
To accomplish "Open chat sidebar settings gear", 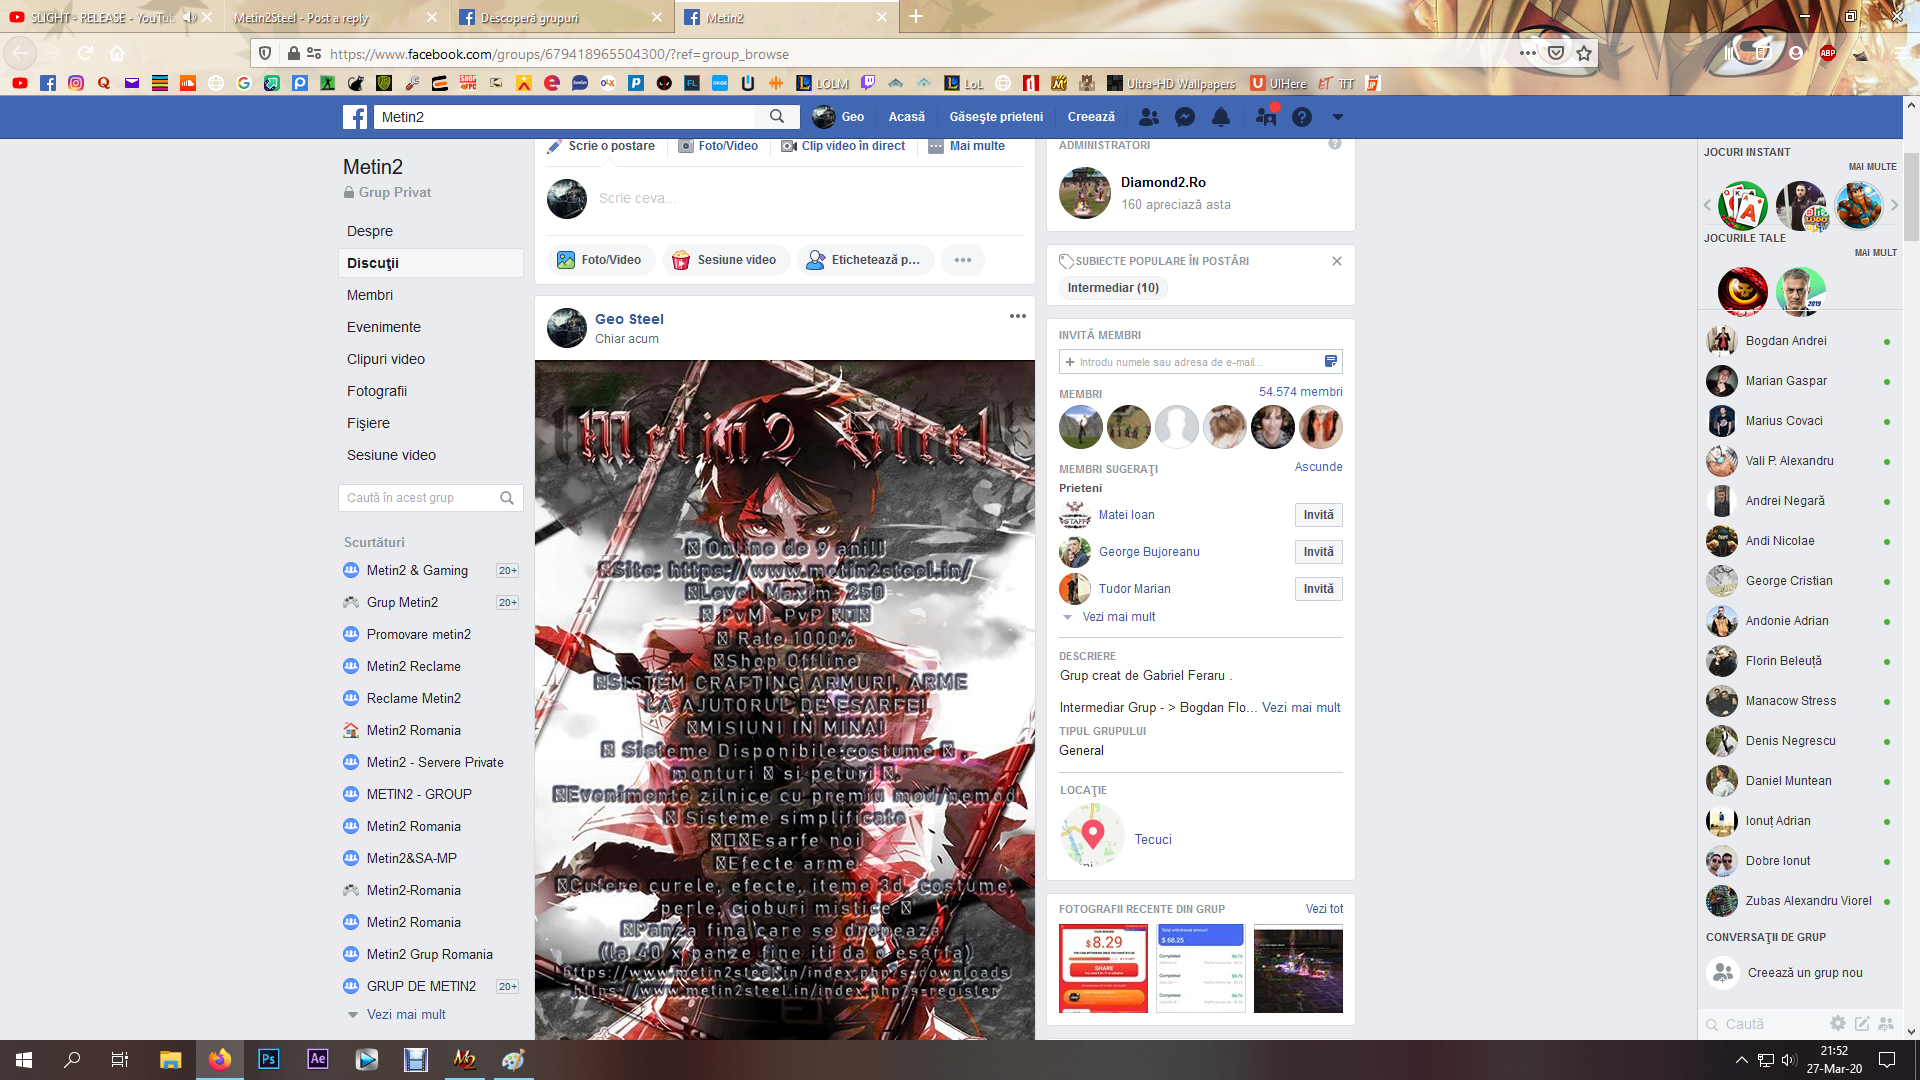I will 1837,1023.
